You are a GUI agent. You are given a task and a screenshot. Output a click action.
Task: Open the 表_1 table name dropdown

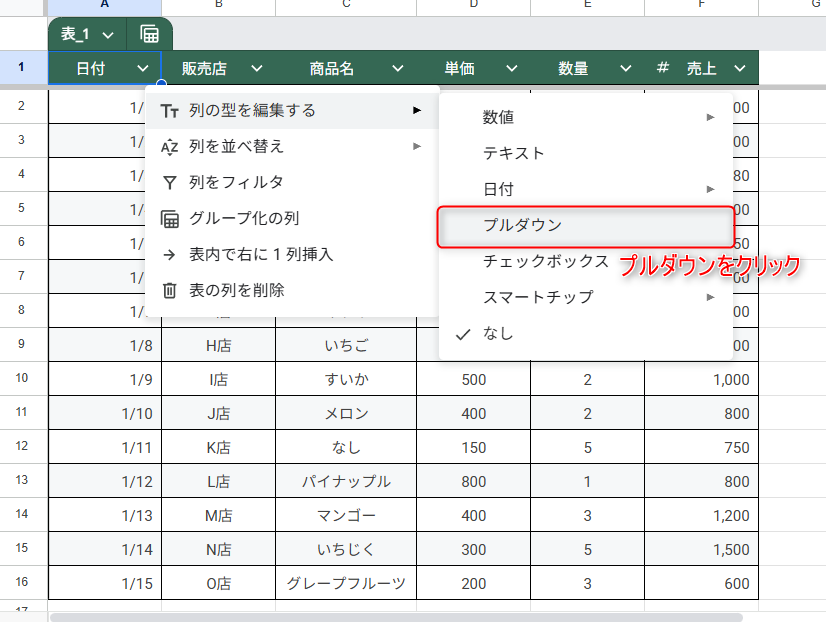pos(107,34)
